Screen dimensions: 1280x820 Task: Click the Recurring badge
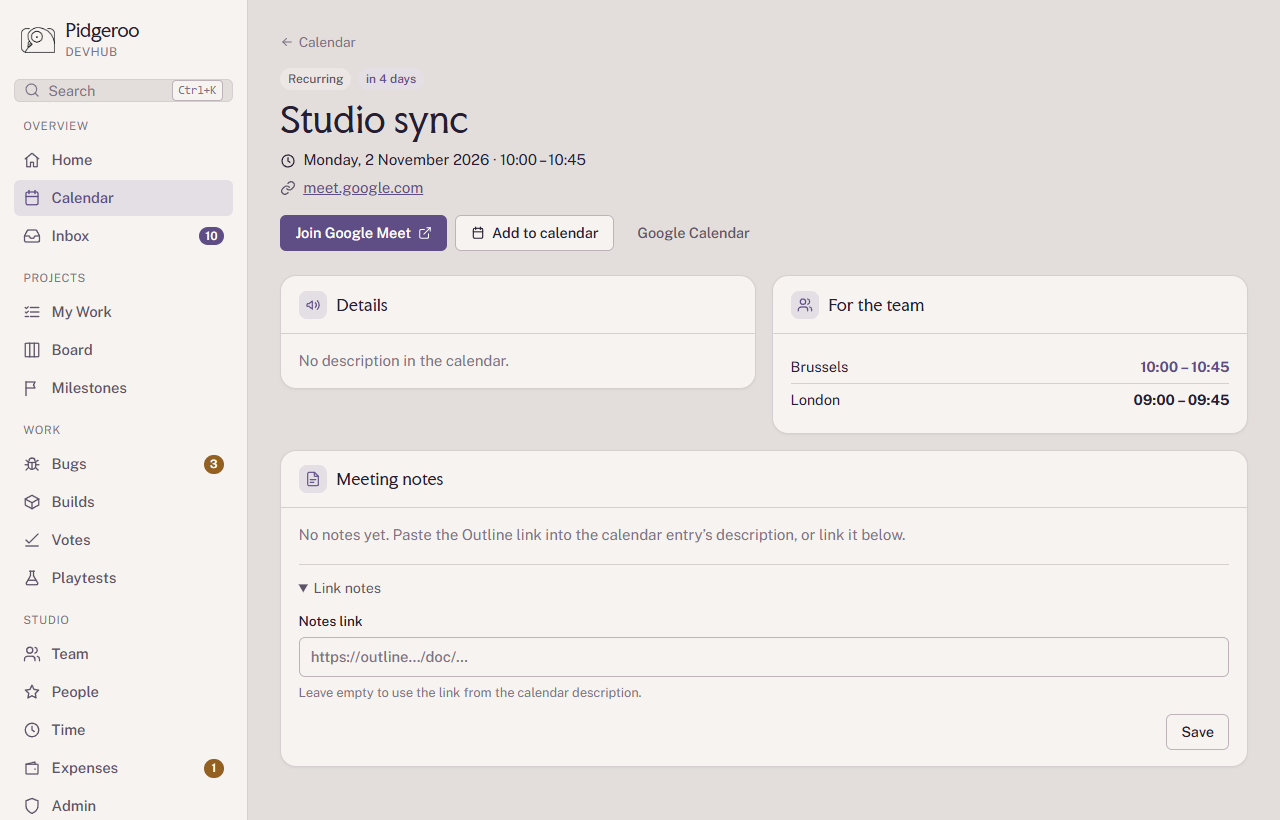(x=316, y=79)
